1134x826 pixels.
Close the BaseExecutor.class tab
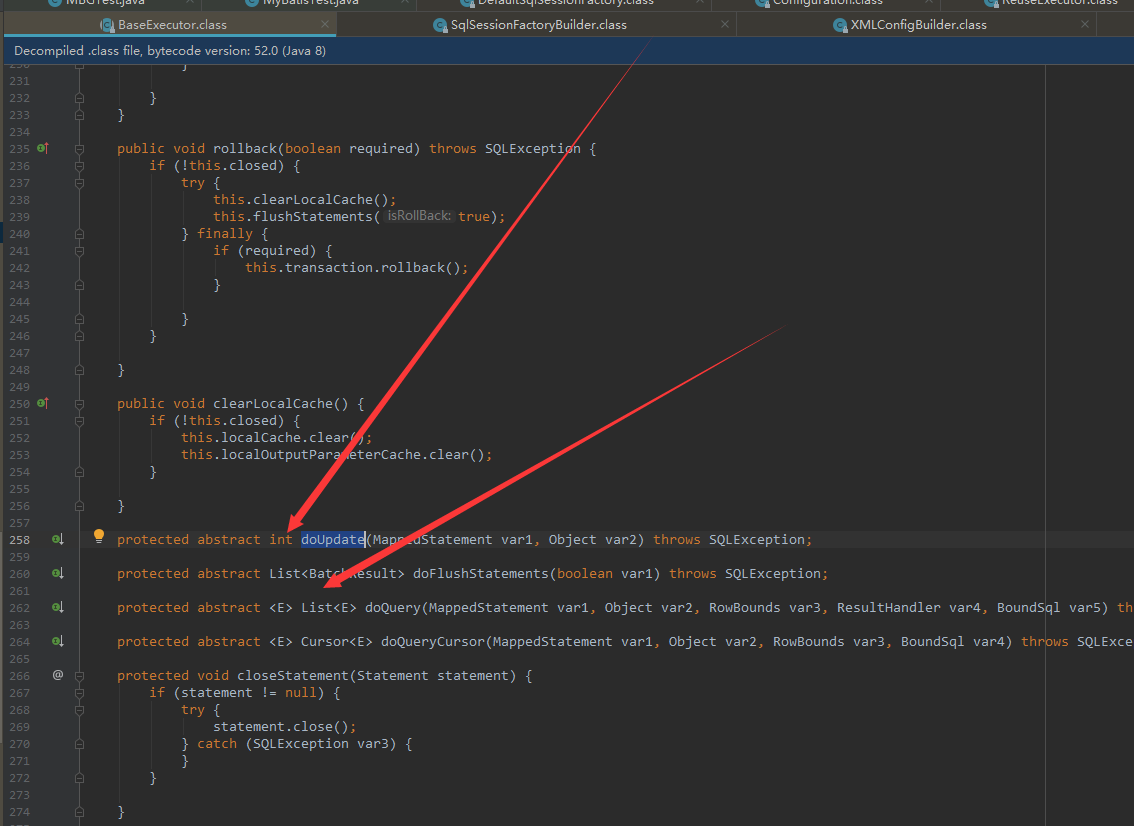(x=325, y=25)
